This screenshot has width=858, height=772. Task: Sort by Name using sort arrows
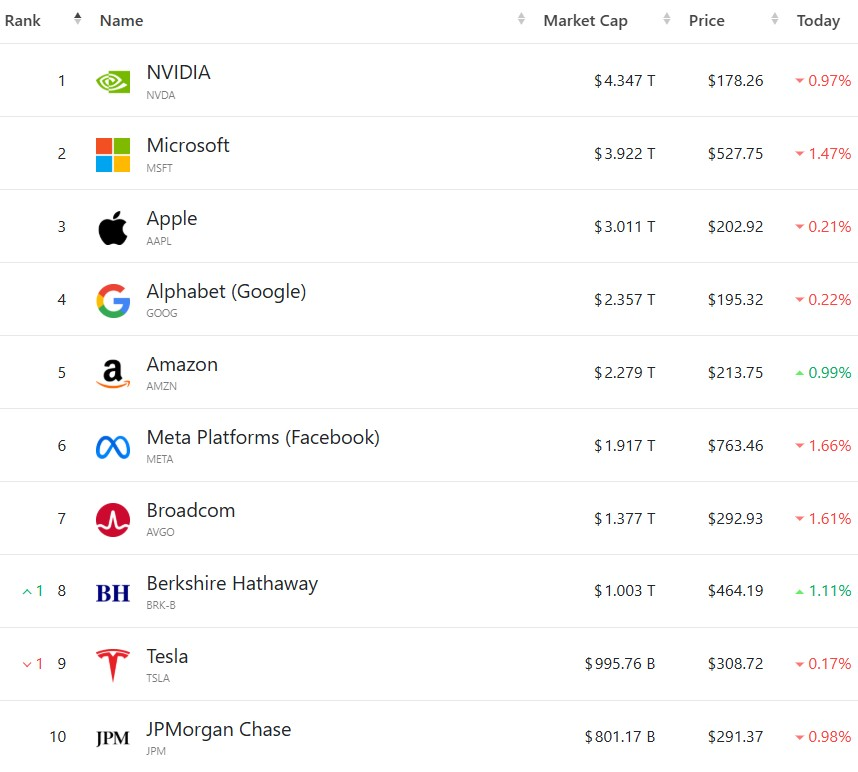[x=521, y=19]
